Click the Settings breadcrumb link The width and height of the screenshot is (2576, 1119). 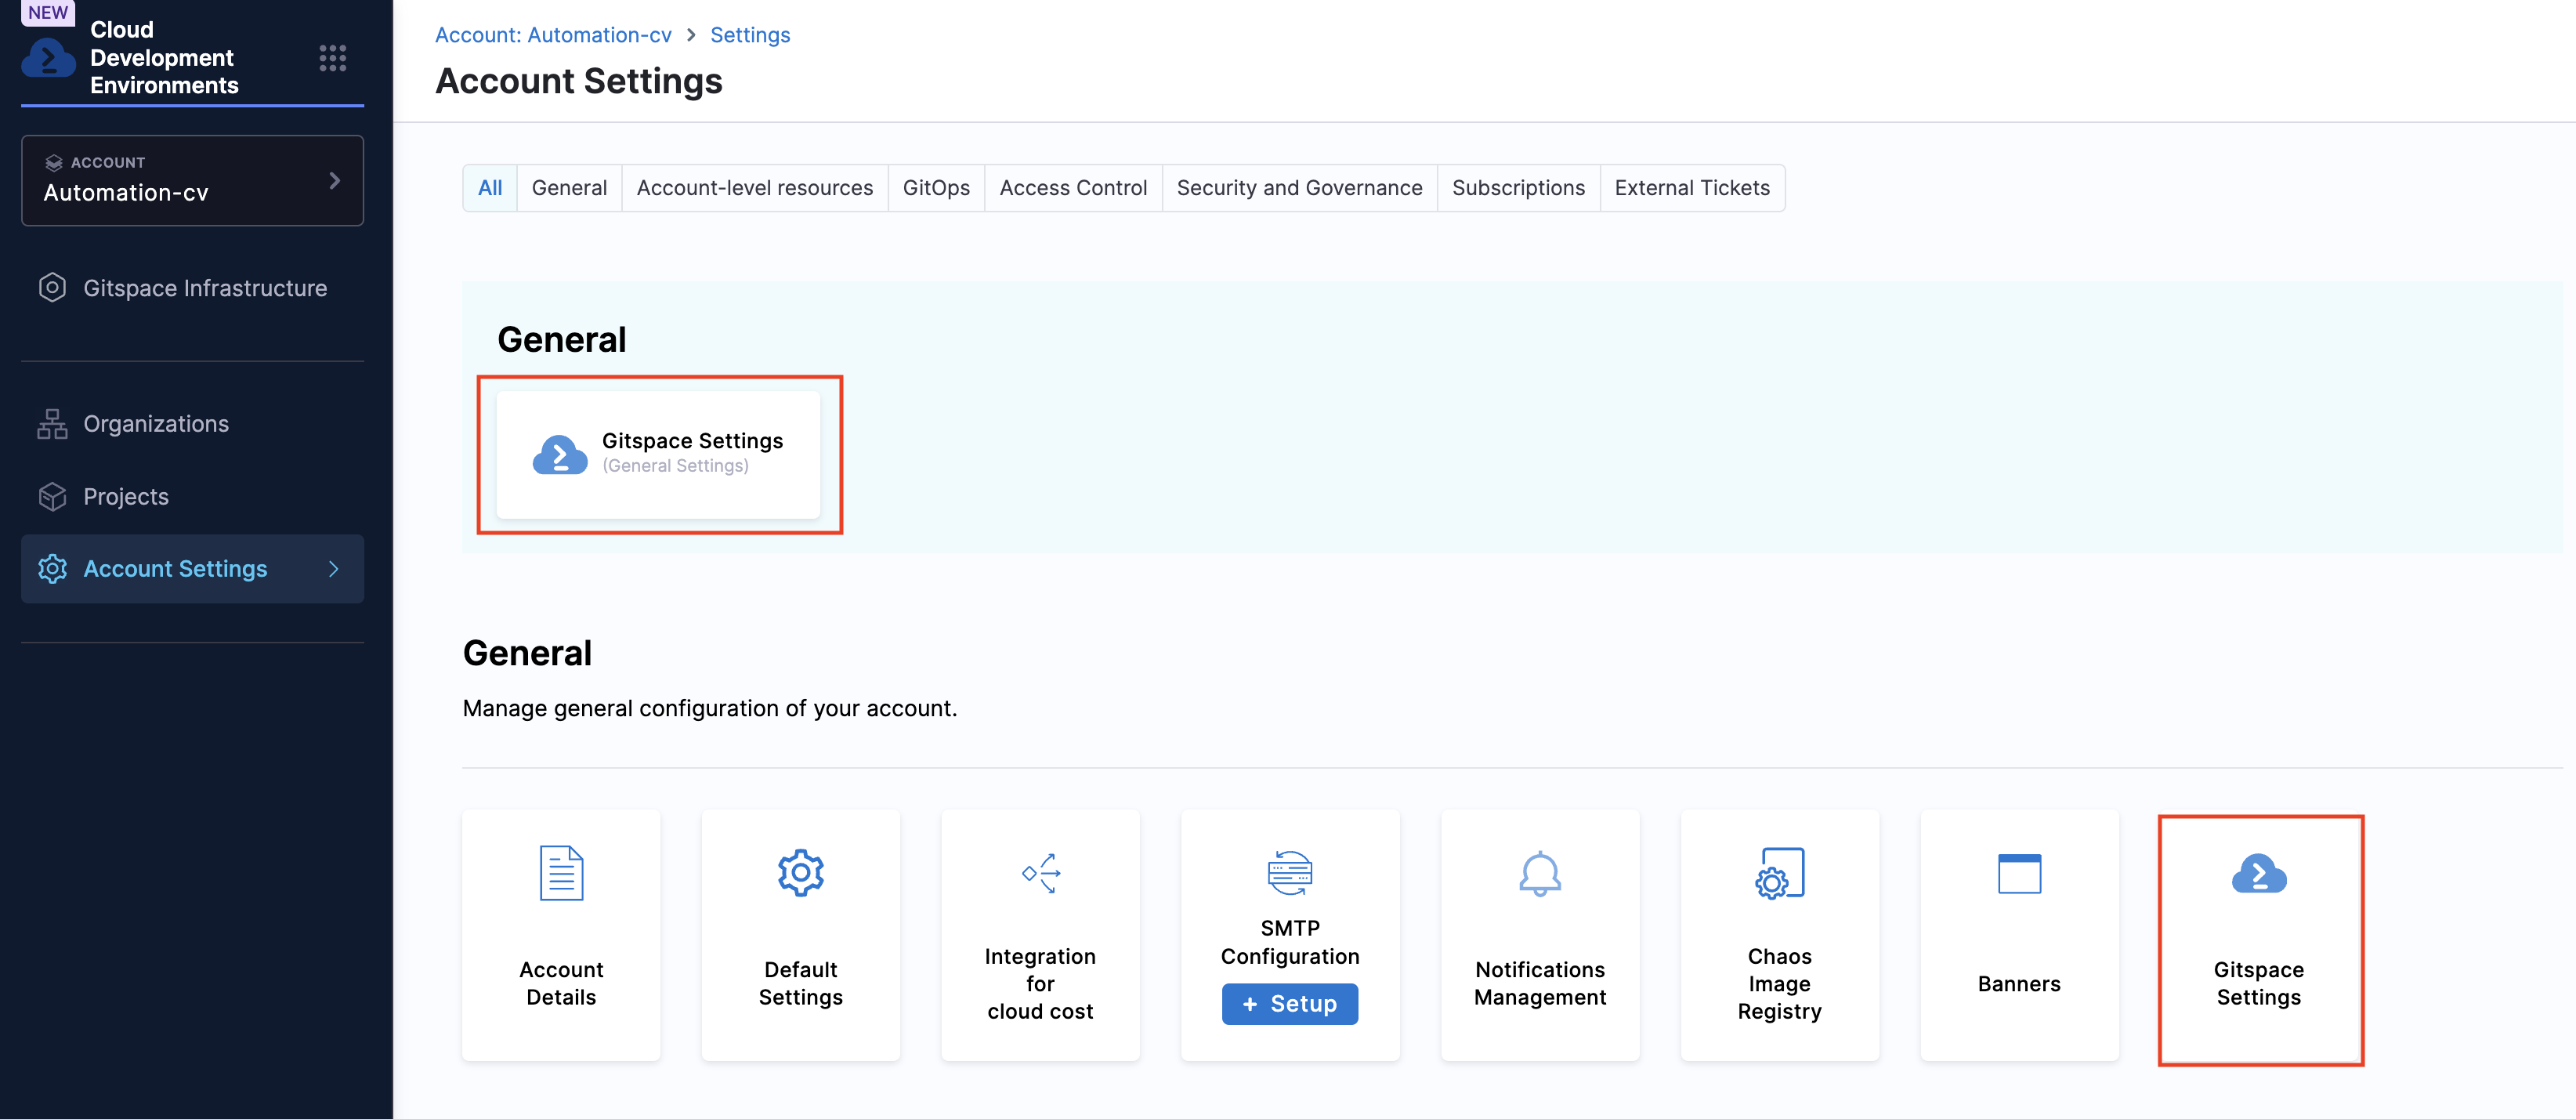pyautogui.click(x=749, y=35)
